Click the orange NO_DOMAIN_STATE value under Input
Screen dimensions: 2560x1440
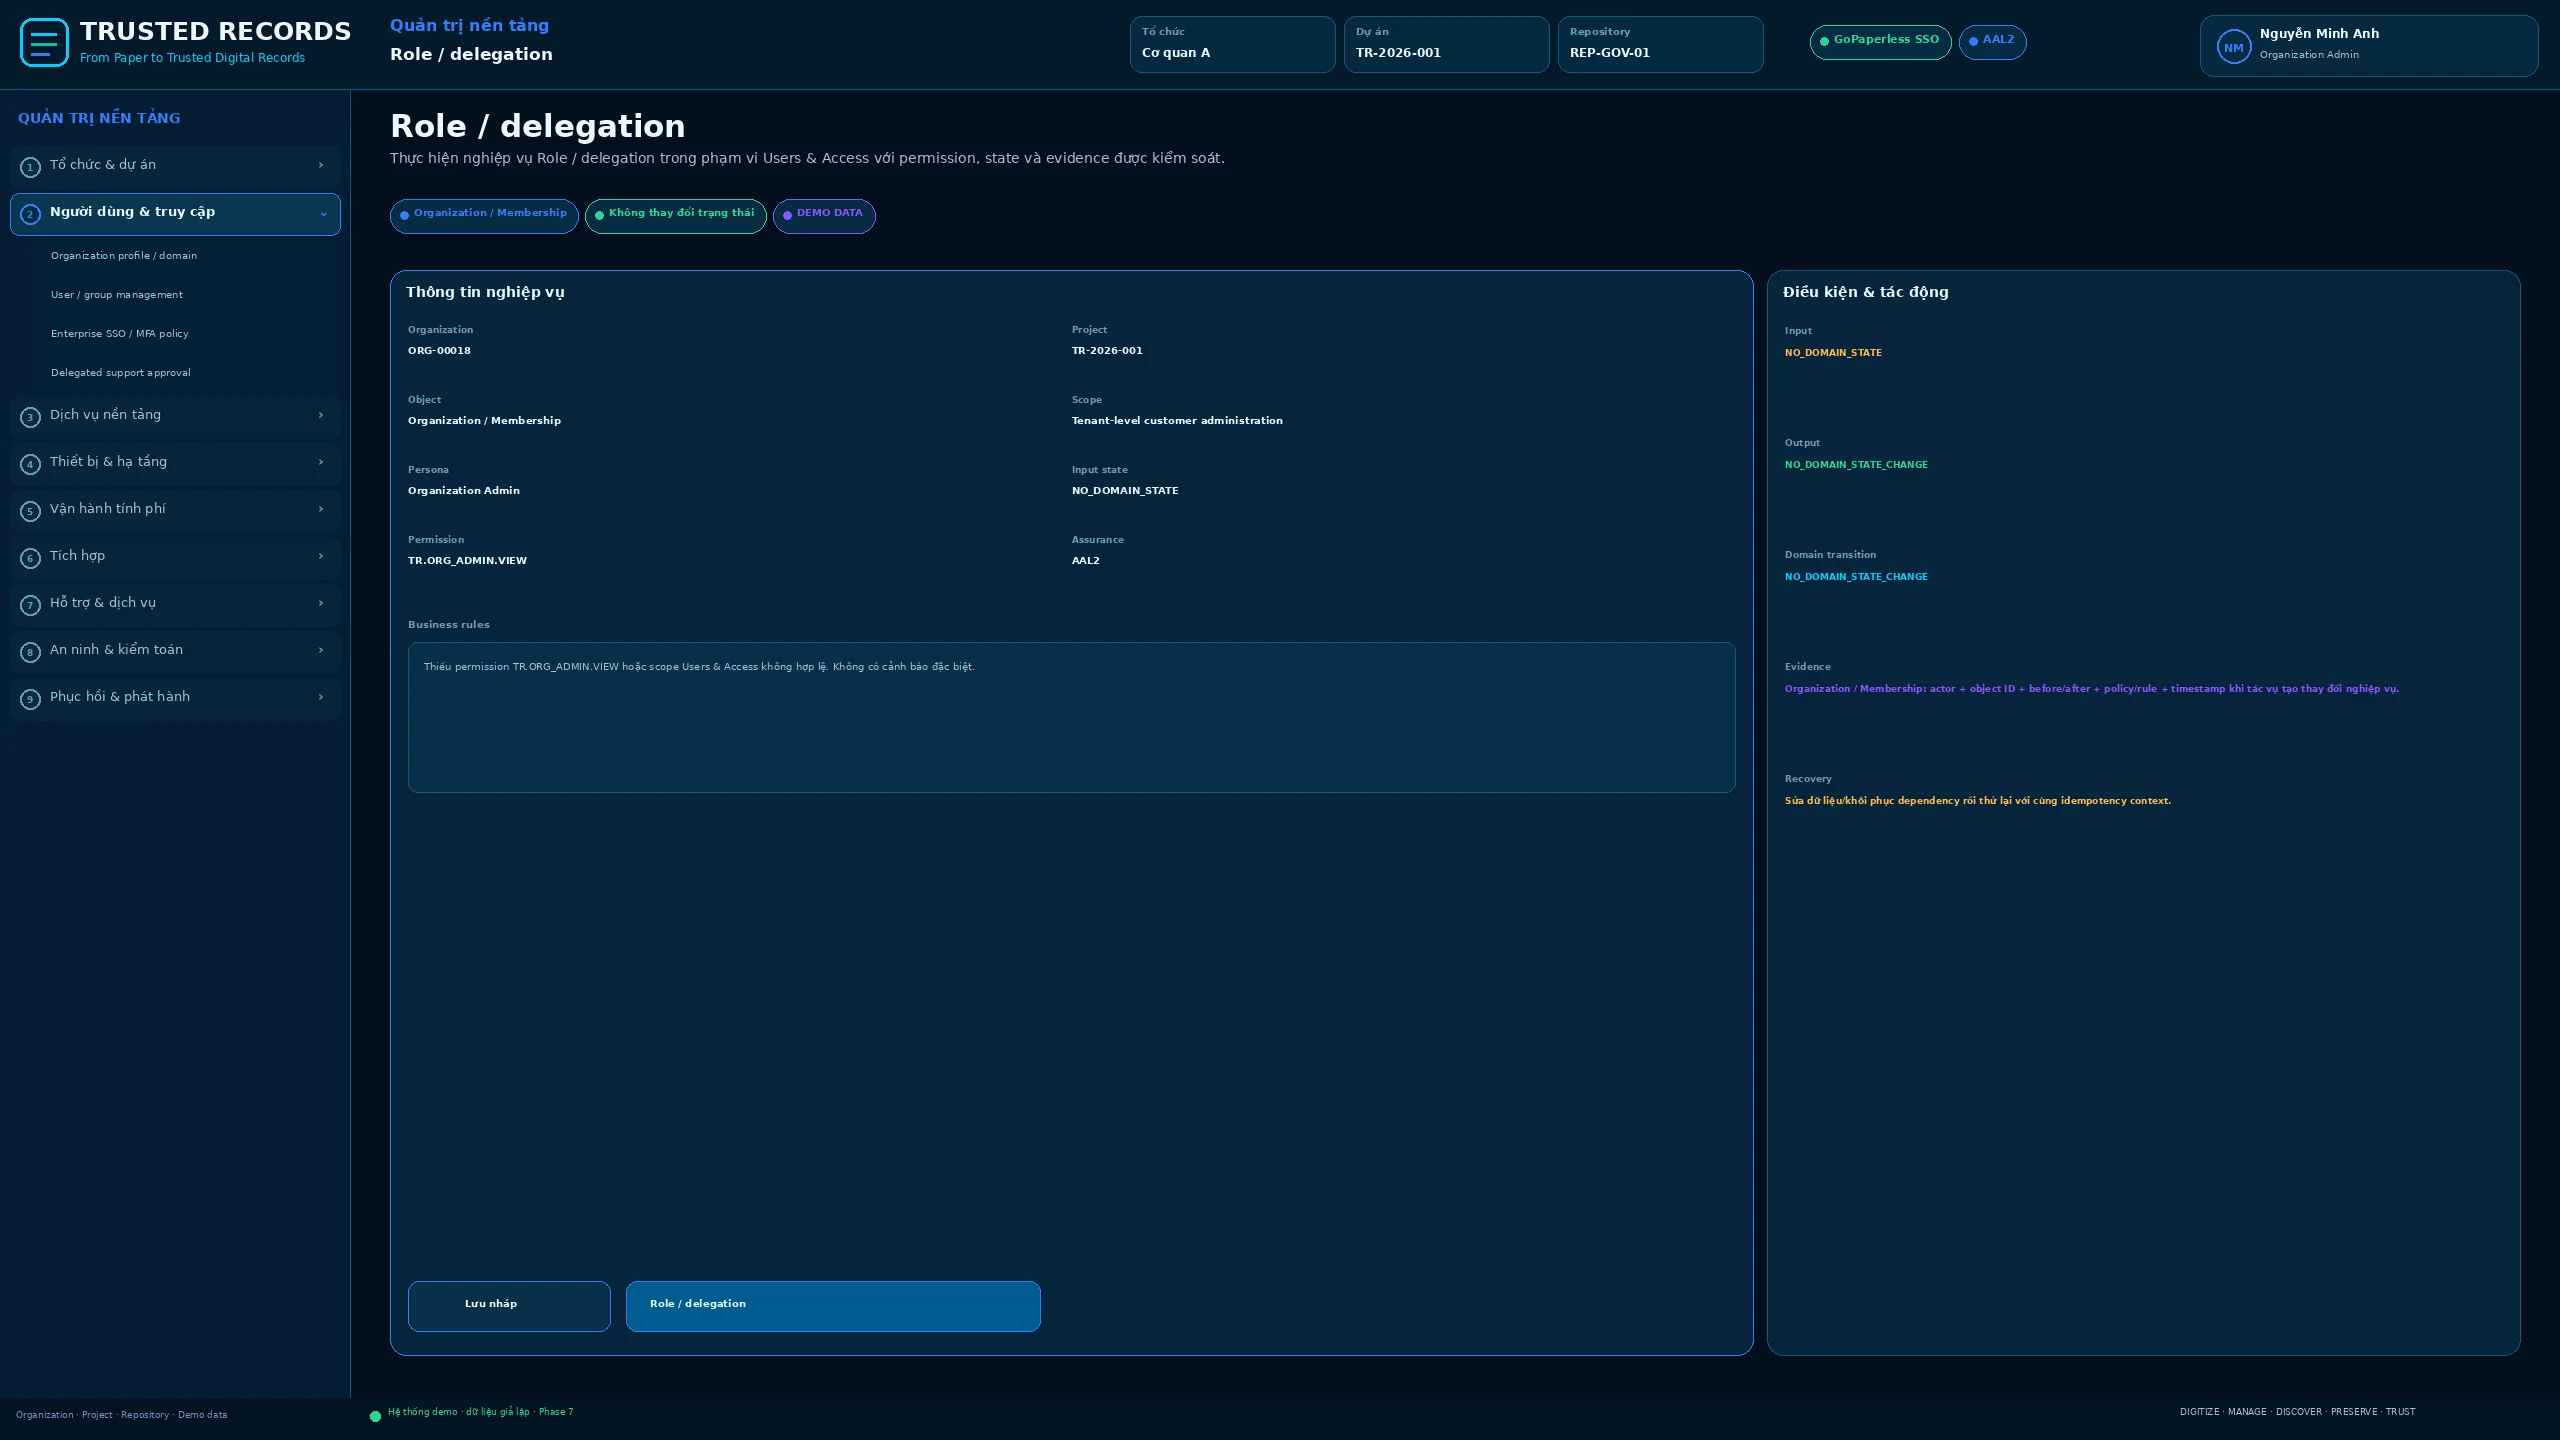coord(1833,353)
